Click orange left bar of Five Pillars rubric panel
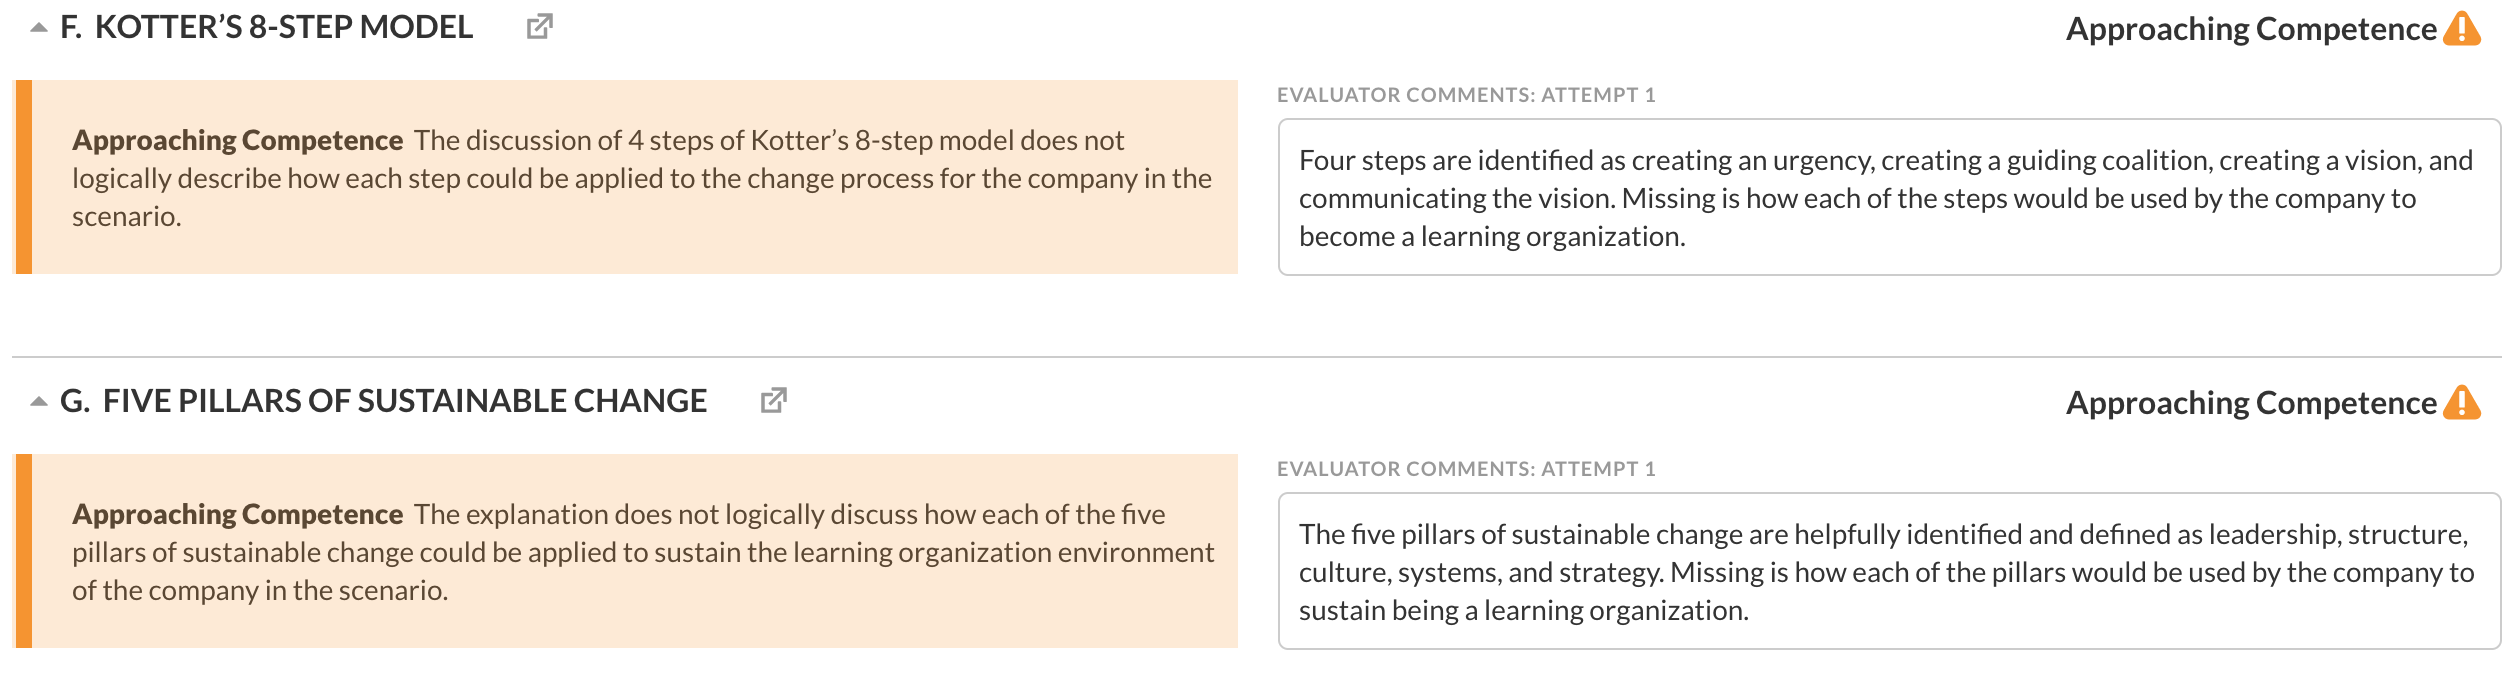The image size is (2518, 688). [23, 551]
